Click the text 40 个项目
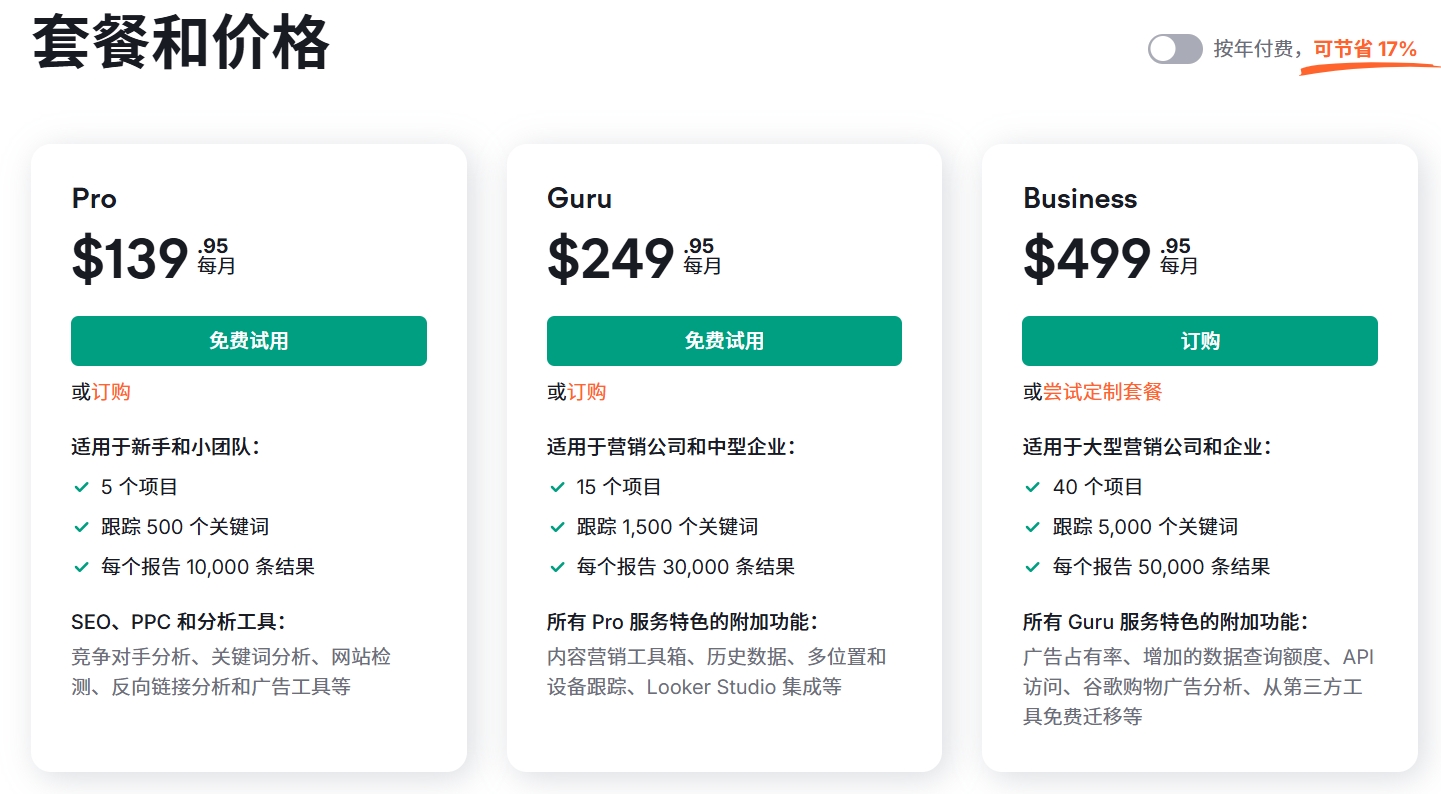 (x=1098, y=487)
